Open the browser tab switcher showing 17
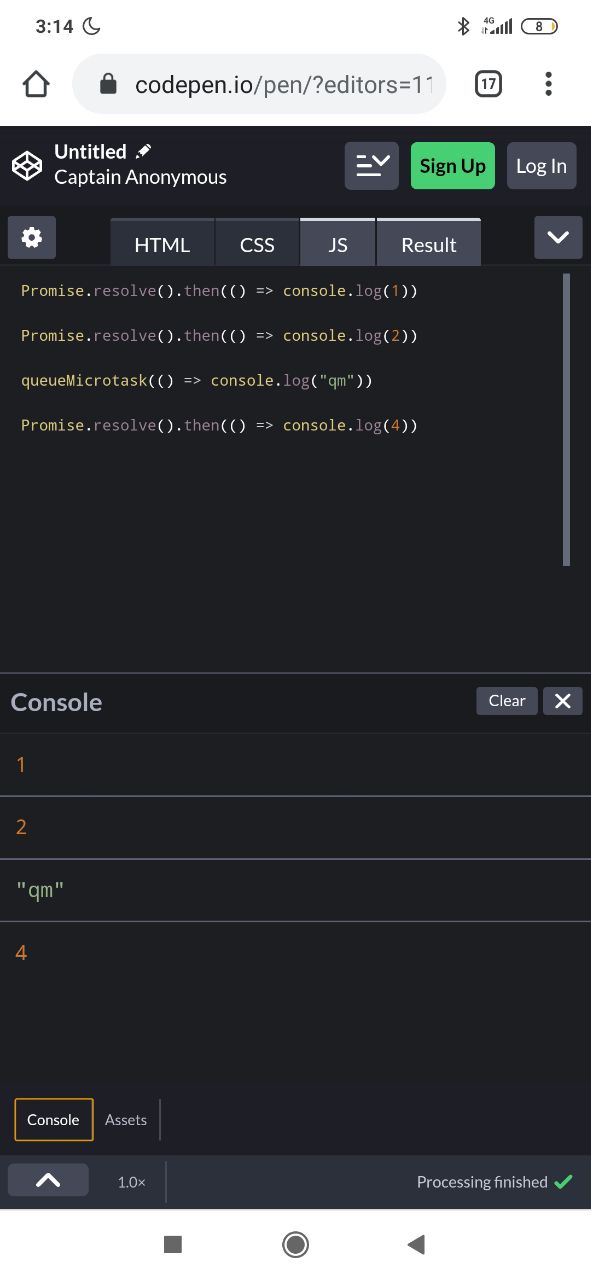This screenshot has height=1280, width=591. pos(488,85)
